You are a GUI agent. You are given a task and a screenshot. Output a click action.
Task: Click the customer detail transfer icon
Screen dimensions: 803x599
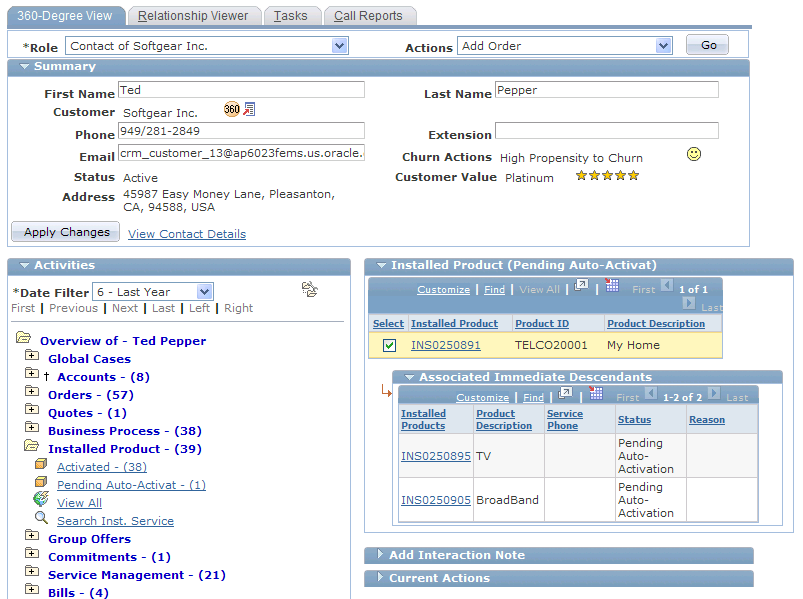click(x=249, y=109)
